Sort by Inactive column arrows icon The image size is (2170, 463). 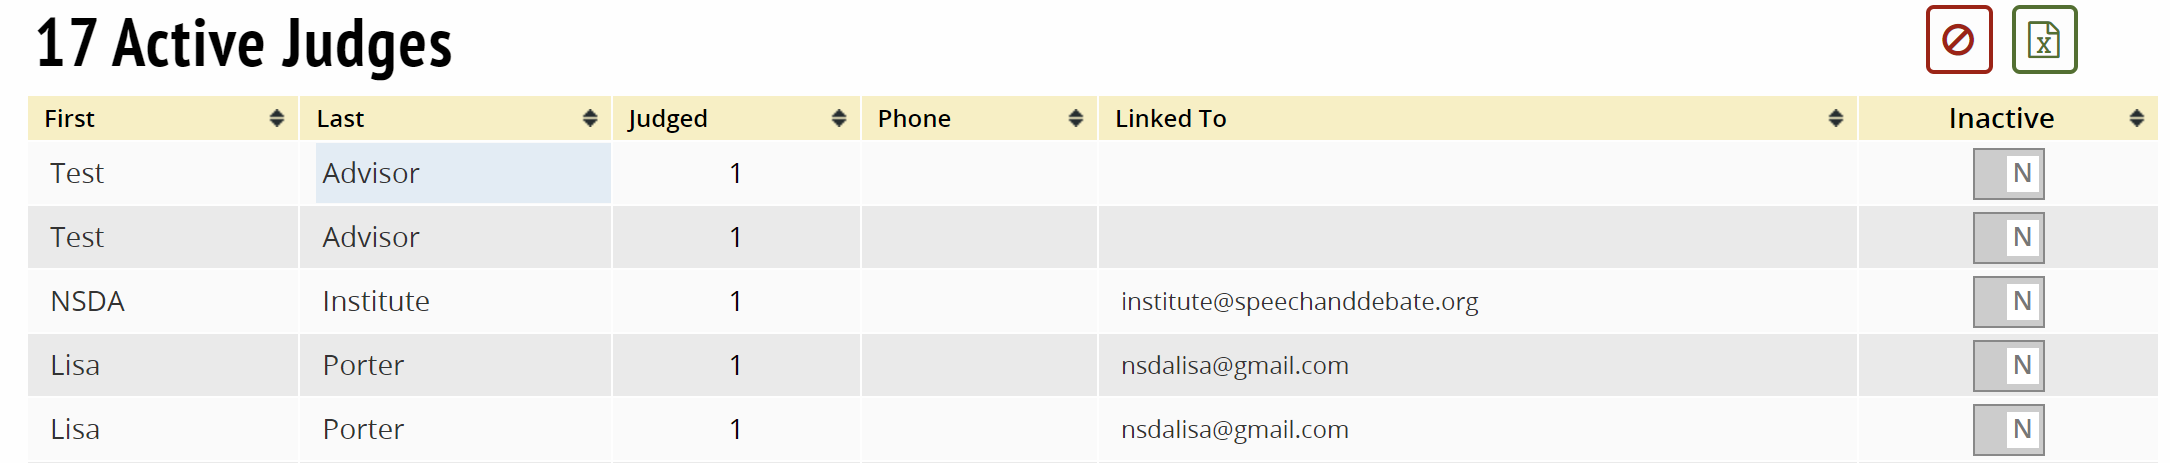pyautogui.click(x=2137, y=119)
